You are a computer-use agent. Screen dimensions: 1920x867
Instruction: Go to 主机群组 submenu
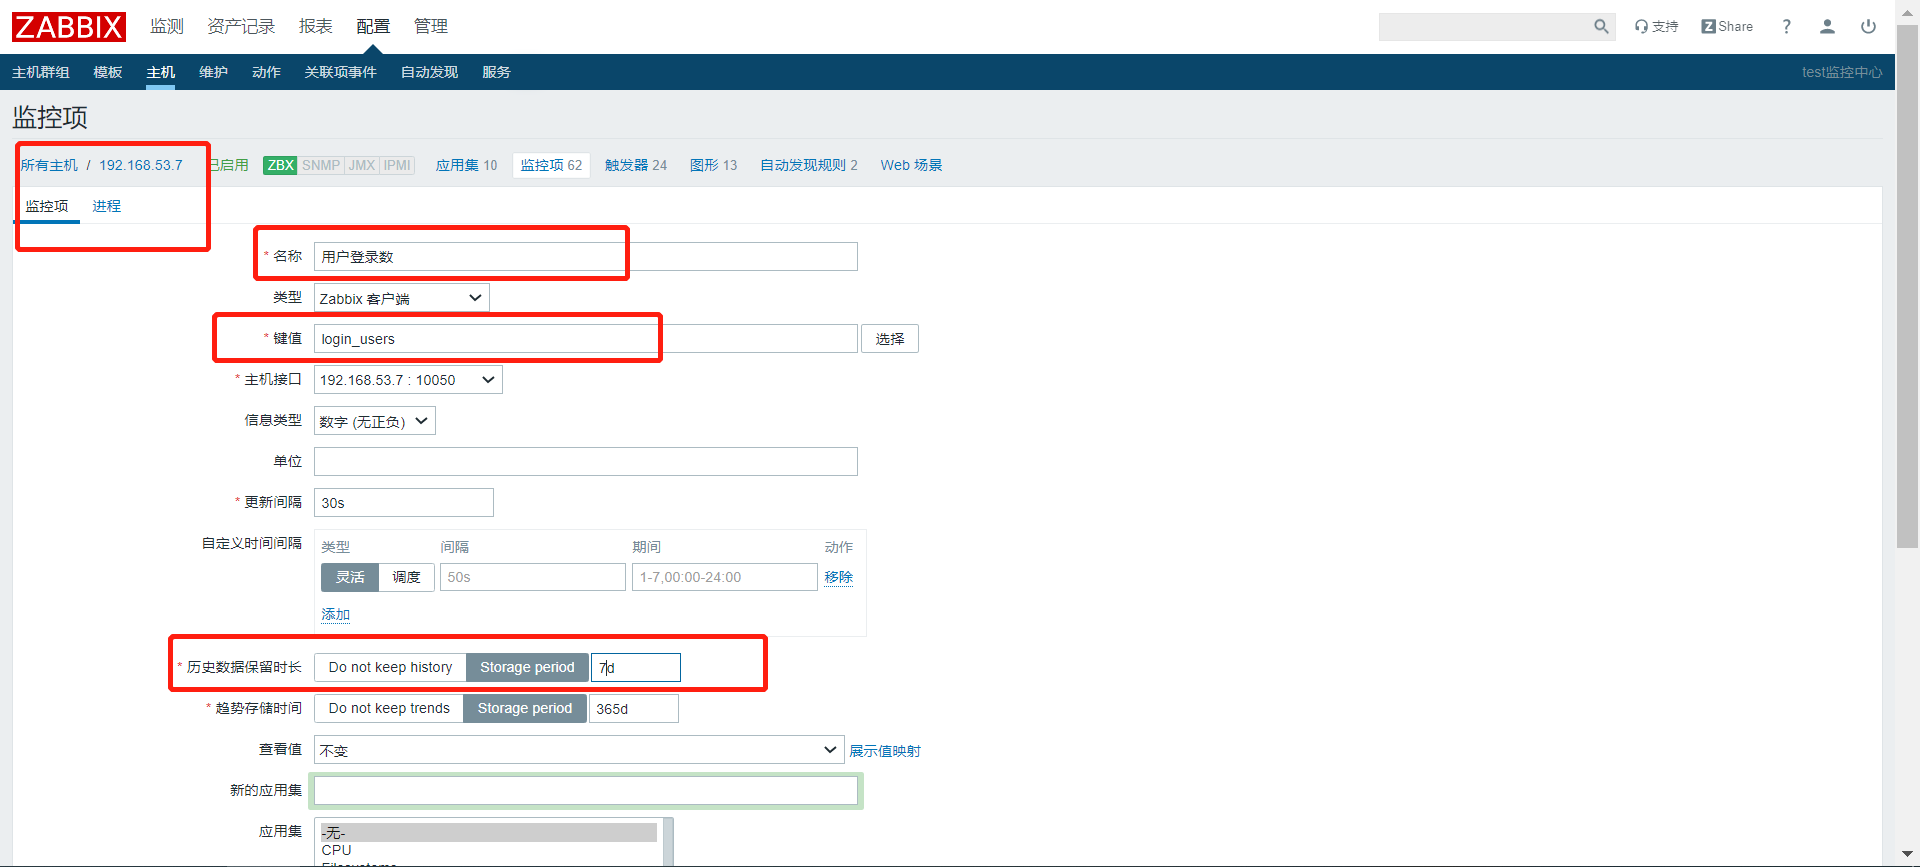[41, 72]
